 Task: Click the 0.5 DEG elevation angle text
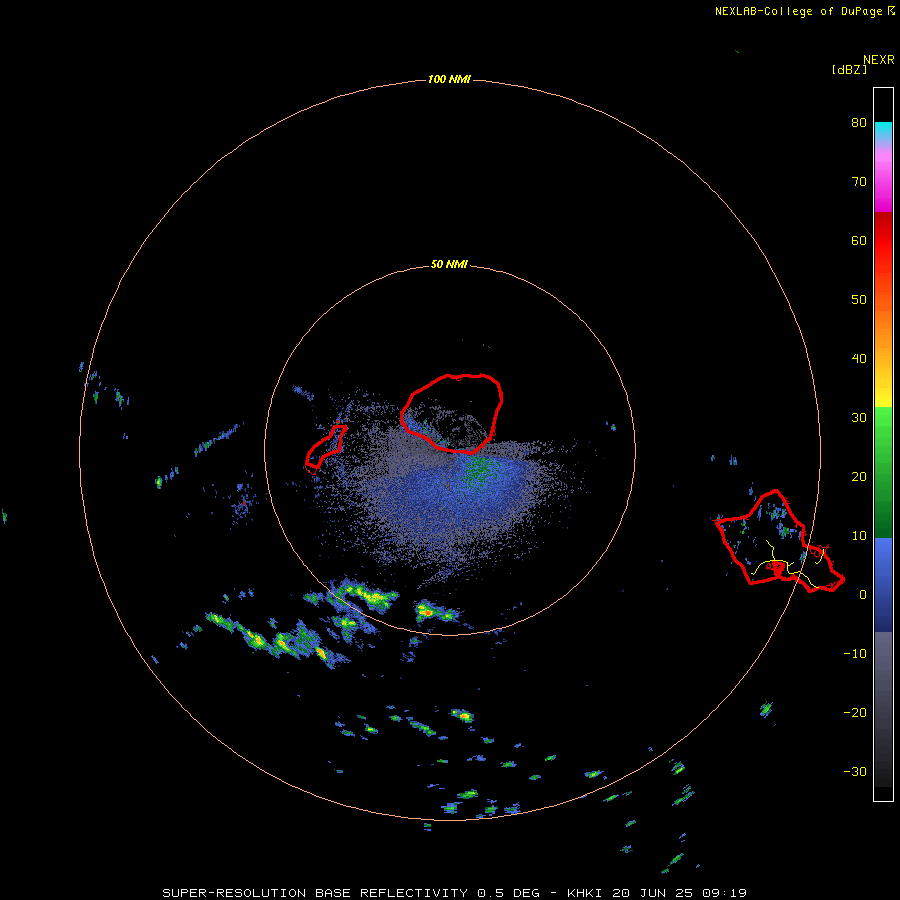click(x=508, y=893)
